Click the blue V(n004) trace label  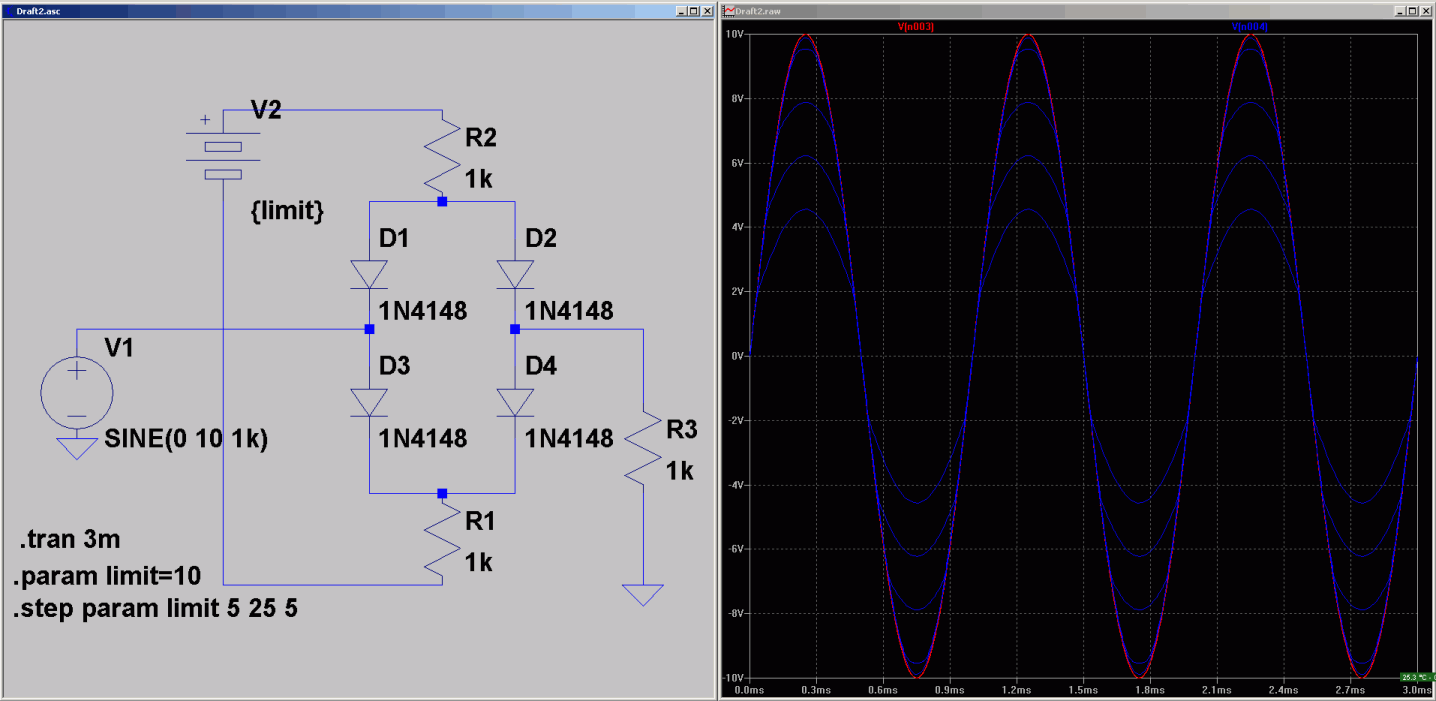tap(1250, 27)
